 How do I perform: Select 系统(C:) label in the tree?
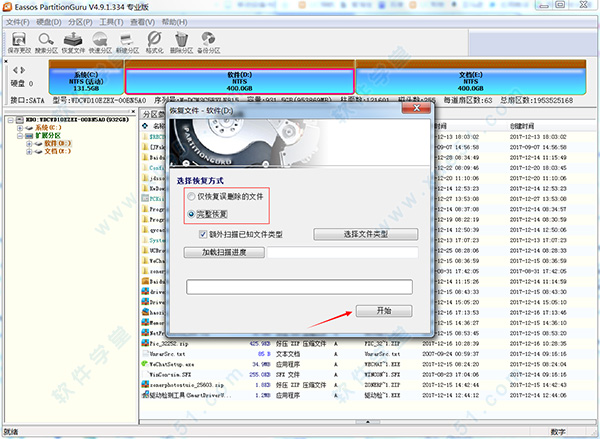pyautogui.click(x=48, y=128)
